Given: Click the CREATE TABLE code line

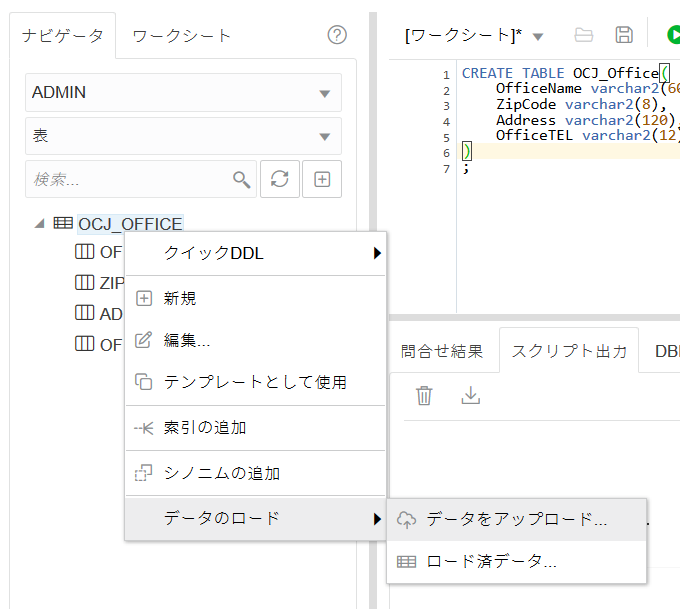Looking at the screenshot, I should coord(566,73).
